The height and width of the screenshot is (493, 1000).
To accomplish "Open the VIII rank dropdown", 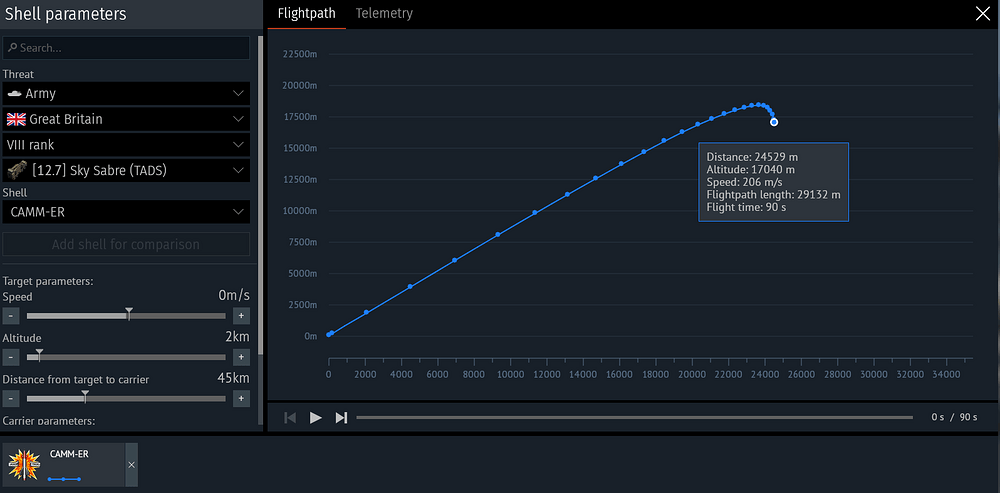I will pyautogui.click(x=126, y=145).
